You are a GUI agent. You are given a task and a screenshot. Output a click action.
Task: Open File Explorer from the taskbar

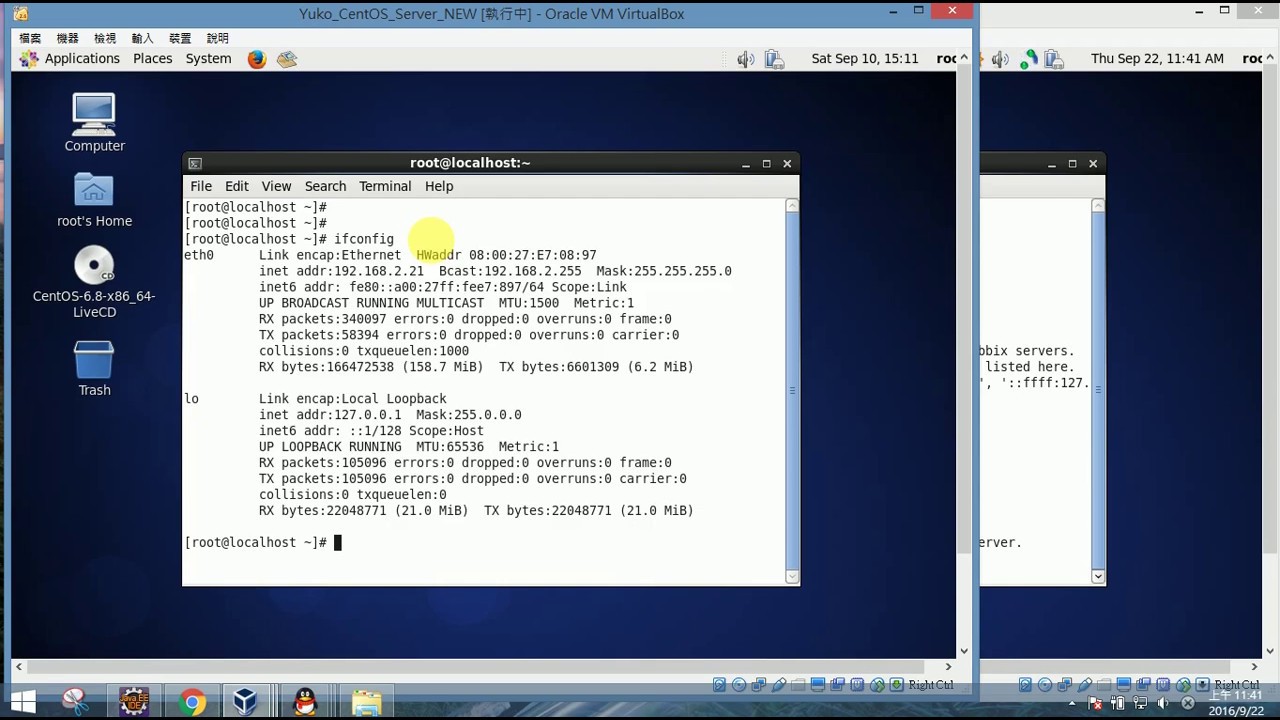tap(366, 702)
